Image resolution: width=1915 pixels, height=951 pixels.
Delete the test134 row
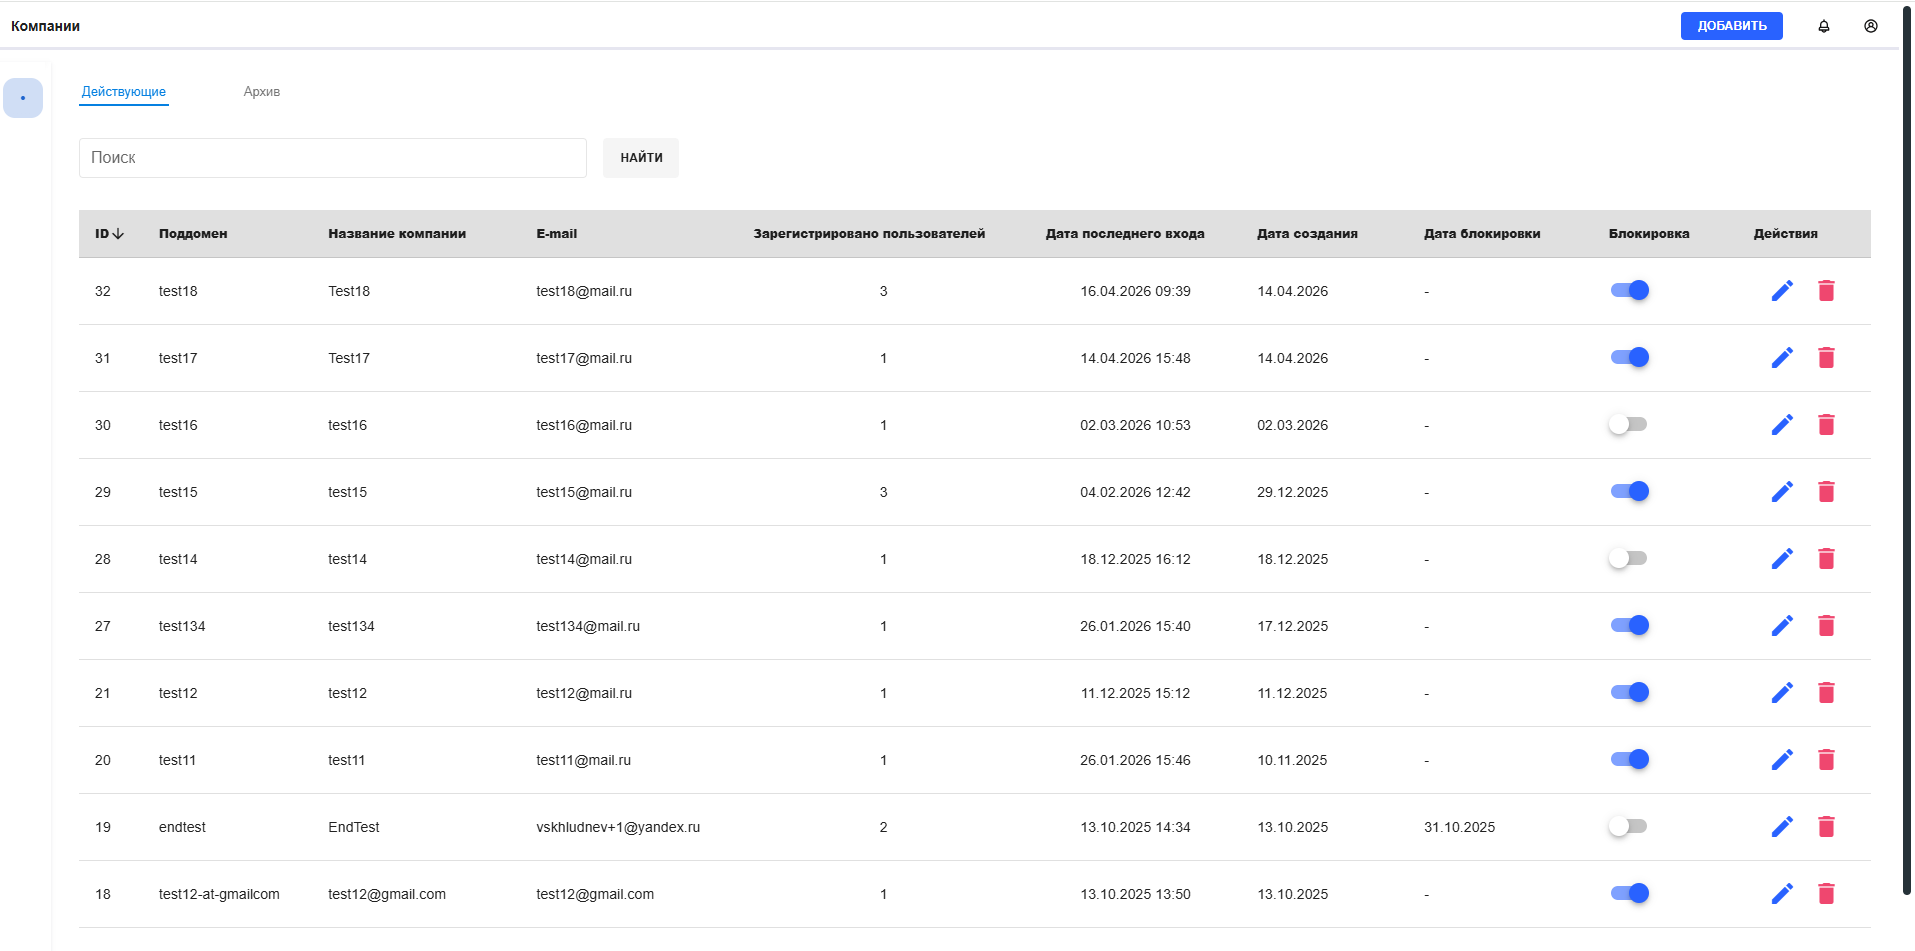(x=1826, y=626)
